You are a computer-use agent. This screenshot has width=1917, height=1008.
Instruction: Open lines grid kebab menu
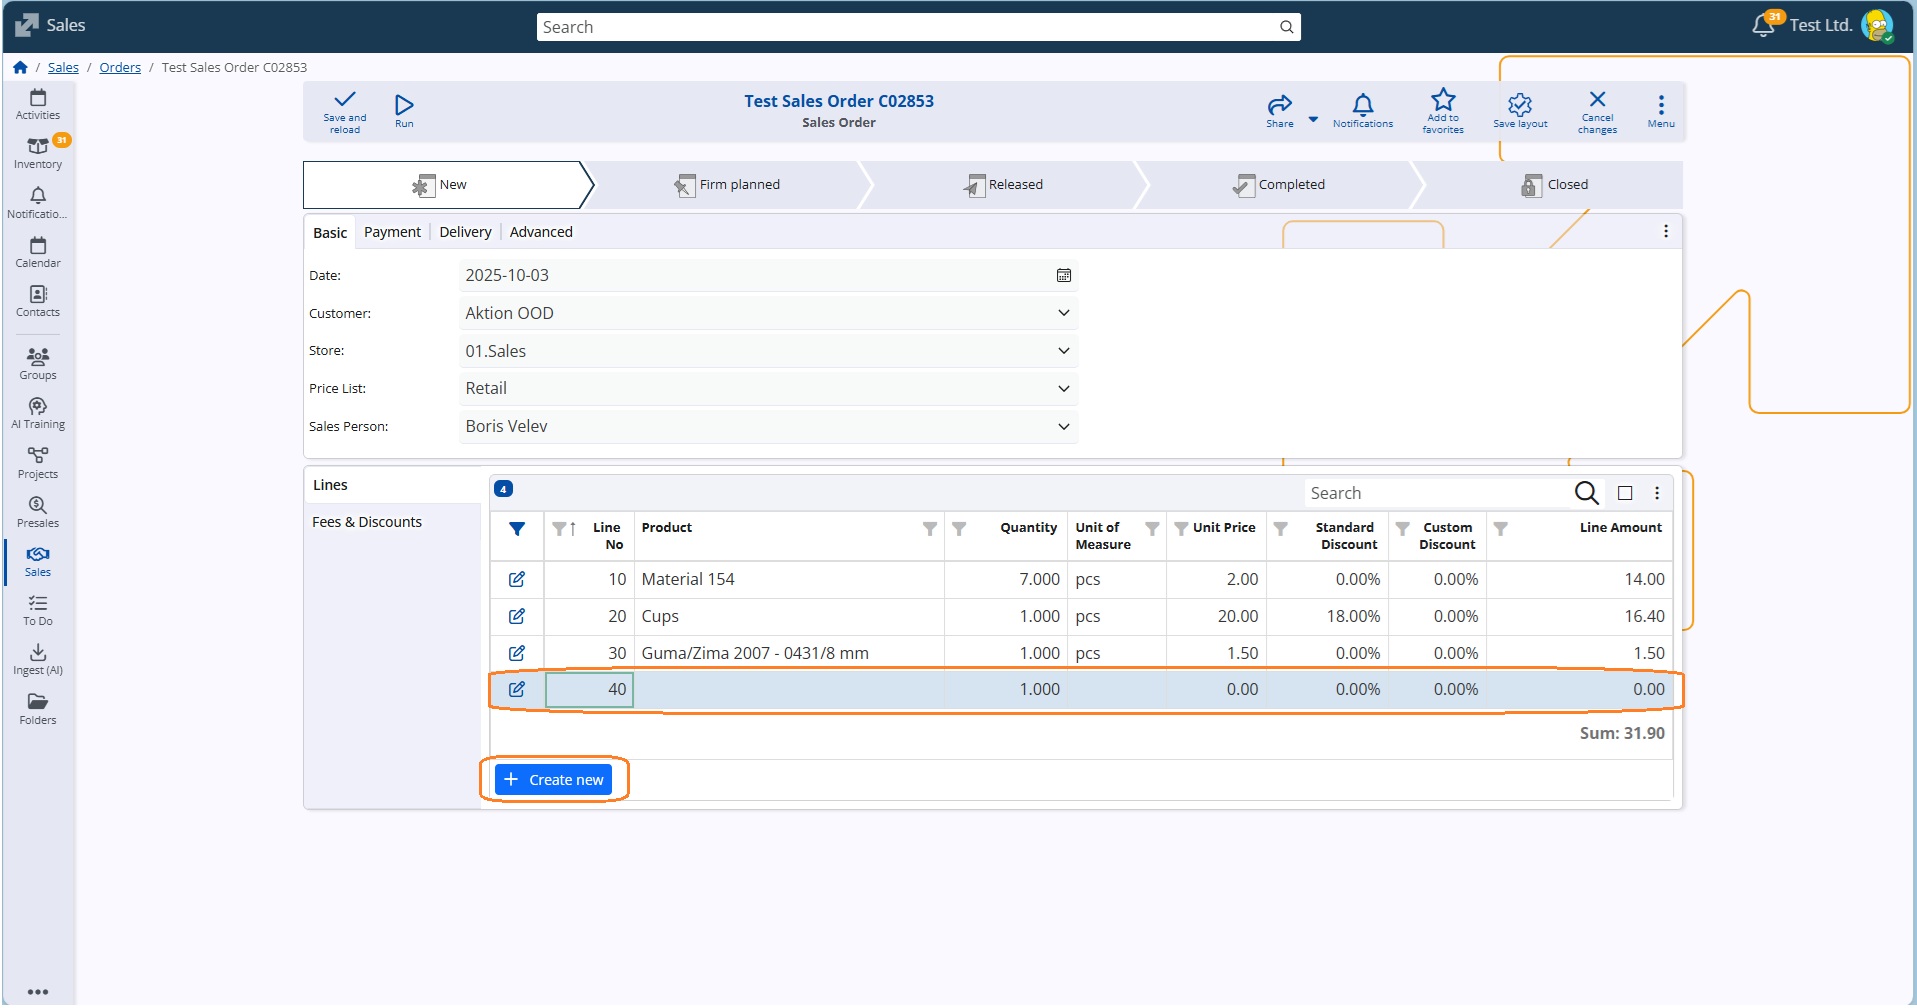[x=1657, y=493]
